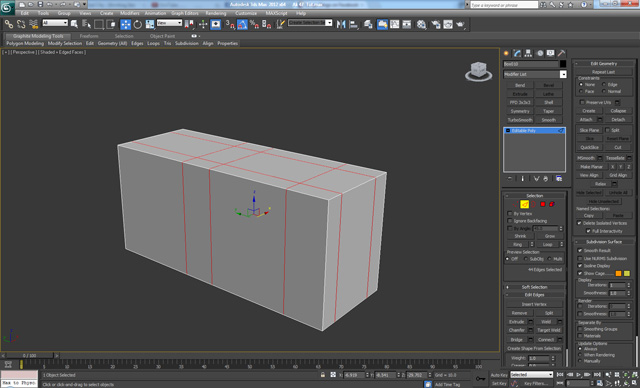
Task: Click the Connect button
Action: (x=546, y=339)
